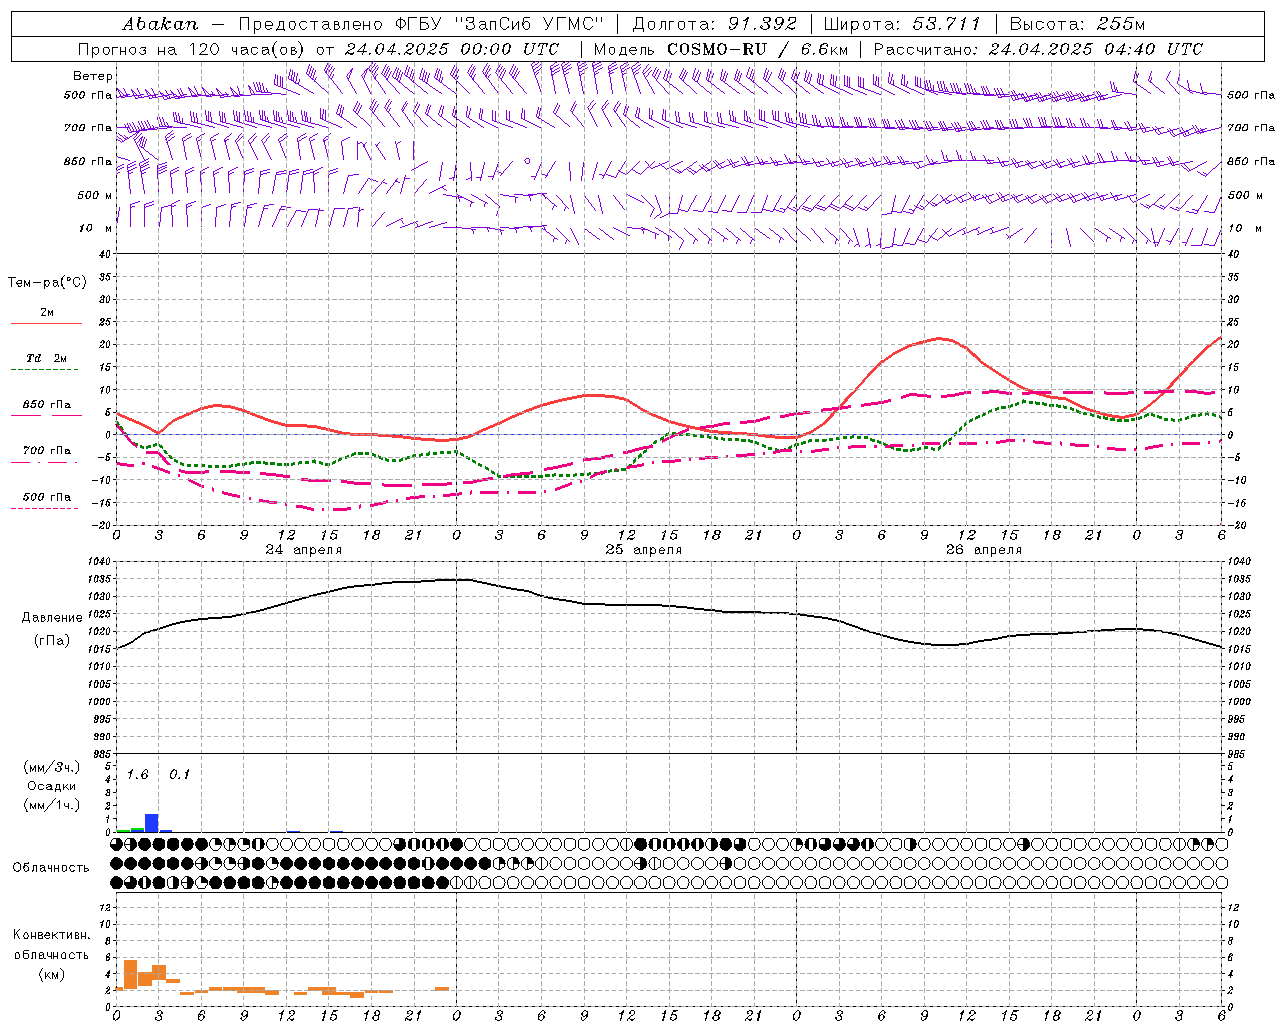Select the forecast start date 24.04.2025 00:00 UTC
Image resolution: width=1280 pixels, height=1024 pixels.
(x=452, y=49)
